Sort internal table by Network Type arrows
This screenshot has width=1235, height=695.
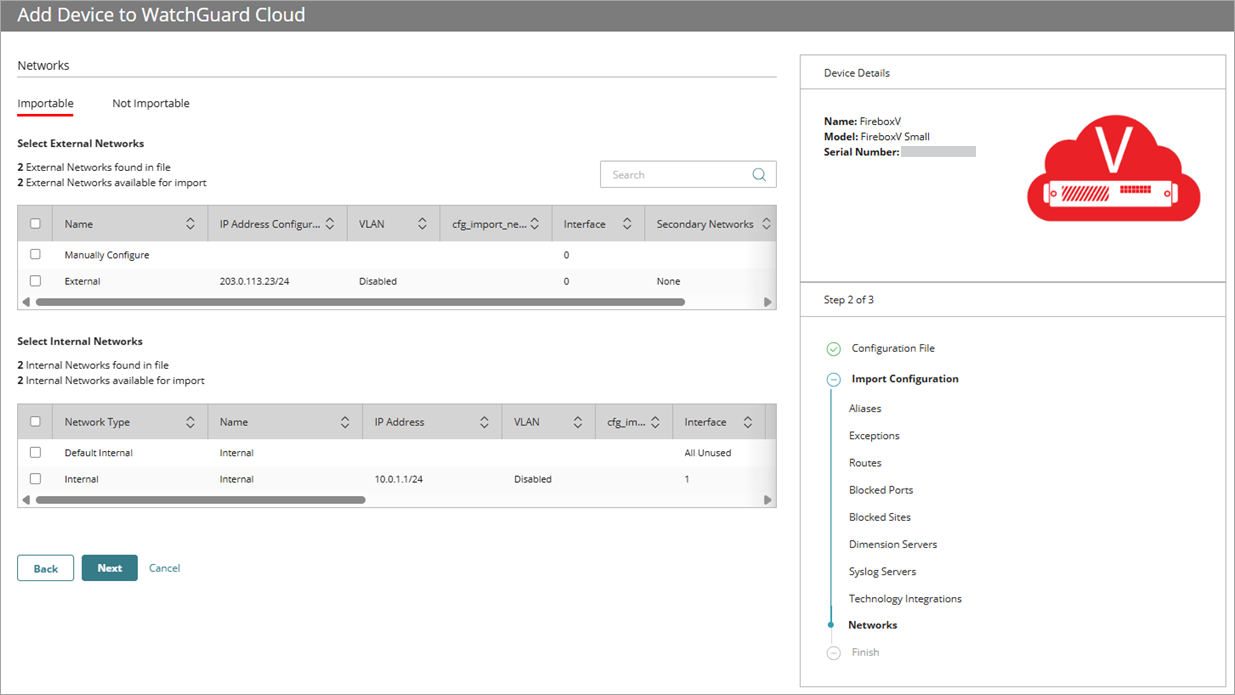[190, 422]
